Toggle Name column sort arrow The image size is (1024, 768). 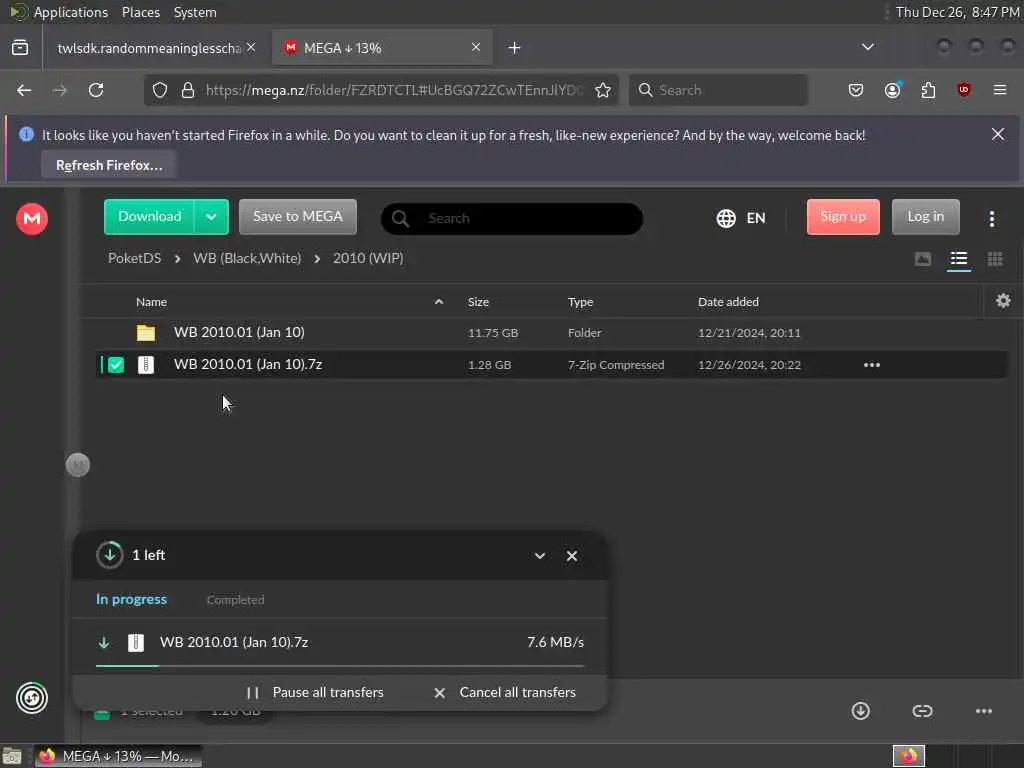pyautogui.click(x=439, y=302)
